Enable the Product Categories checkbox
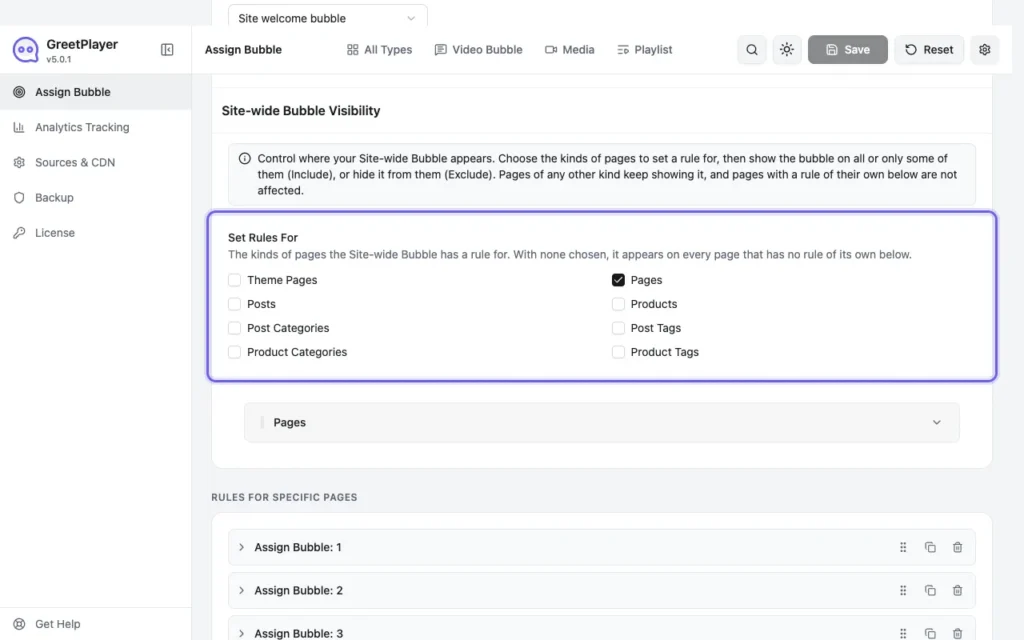The image size is (1024, 640). (x=234, y=353)
